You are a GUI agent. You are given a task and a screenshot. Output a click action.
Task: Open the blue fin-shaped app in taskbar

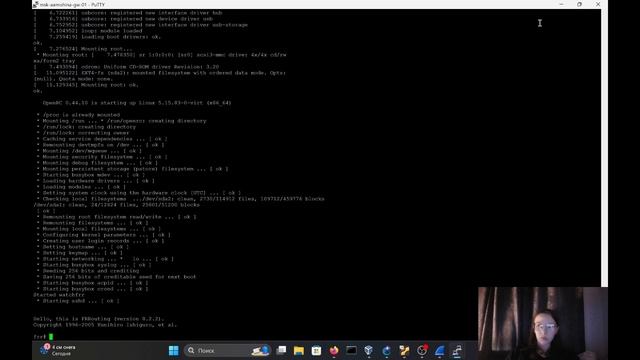440,351
